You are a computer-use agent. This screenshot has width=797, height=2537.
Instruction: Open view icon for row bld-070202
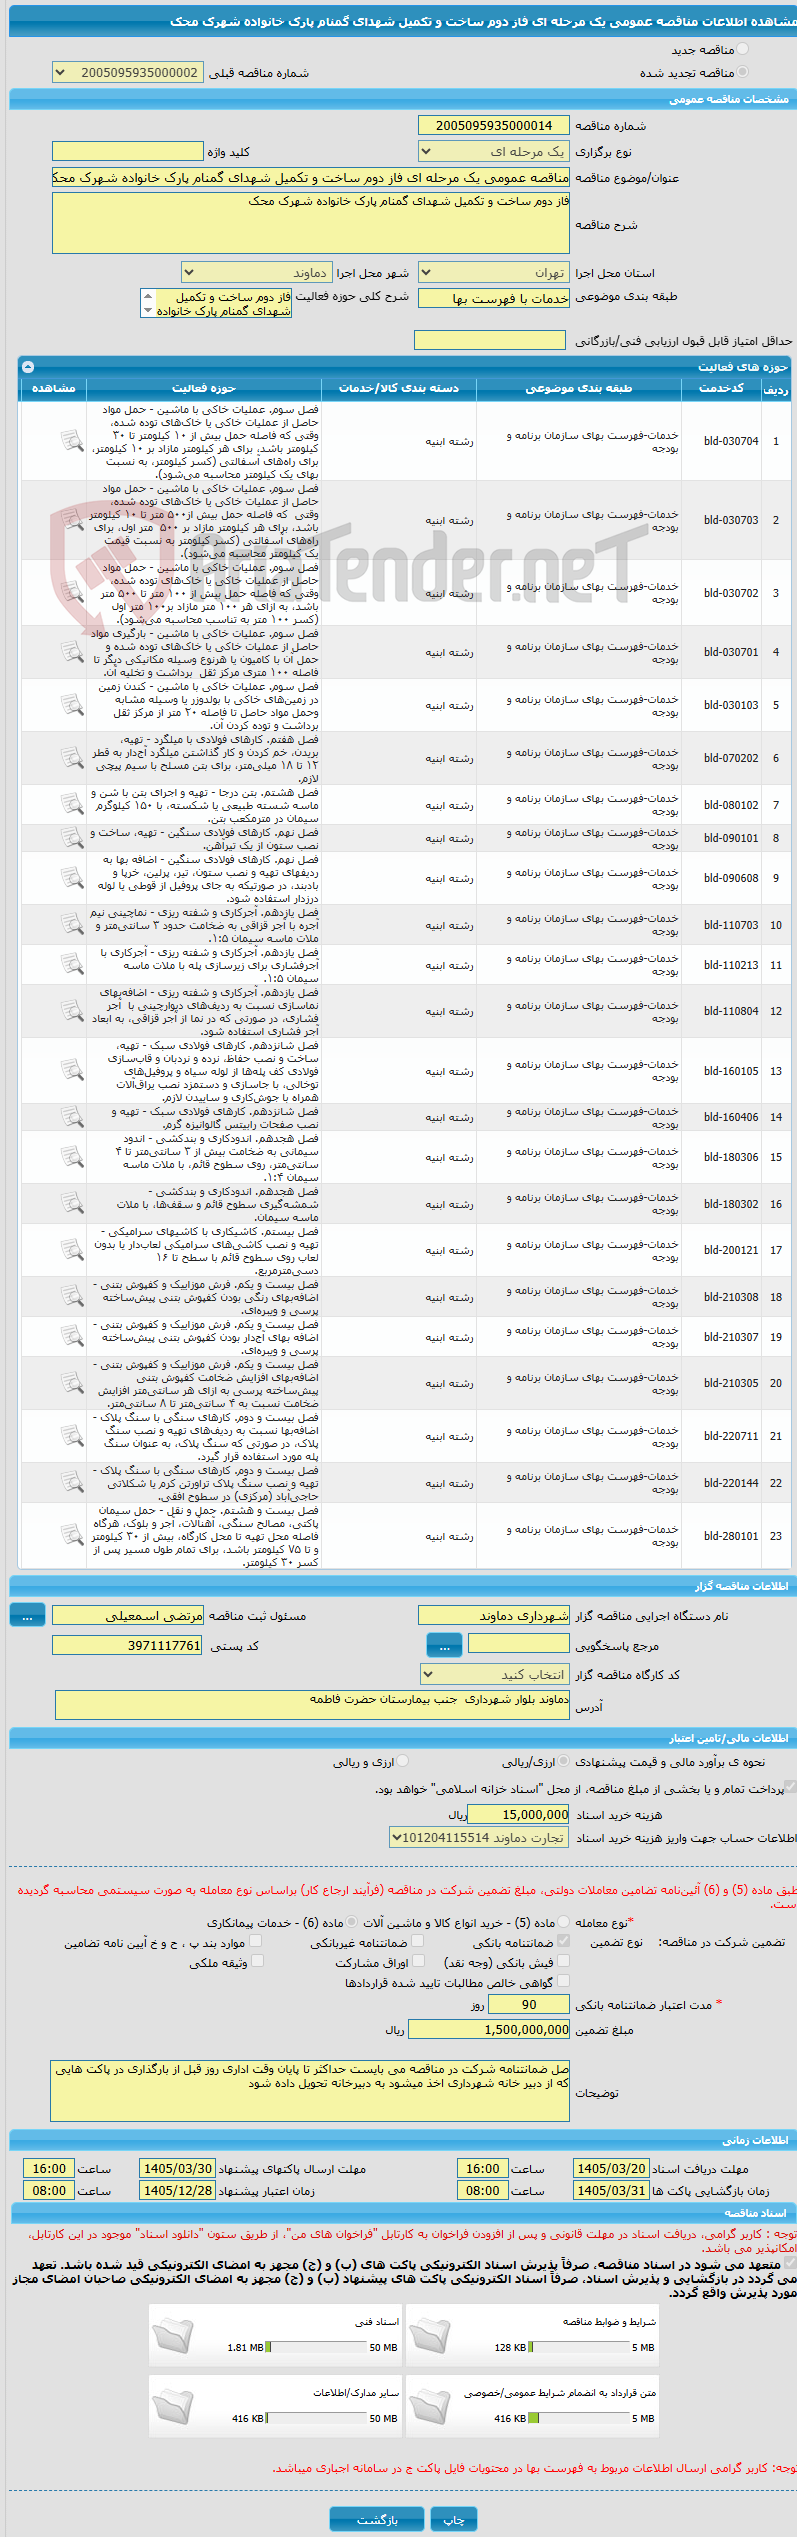[x=72, y=758]
